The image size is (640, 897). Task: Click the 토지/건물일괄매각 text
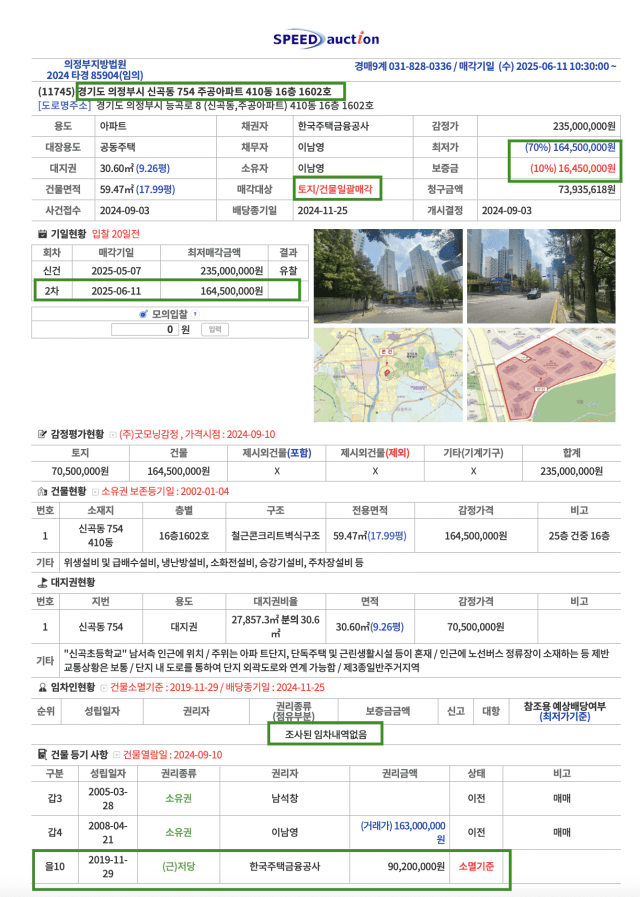[x=335, y=189]
